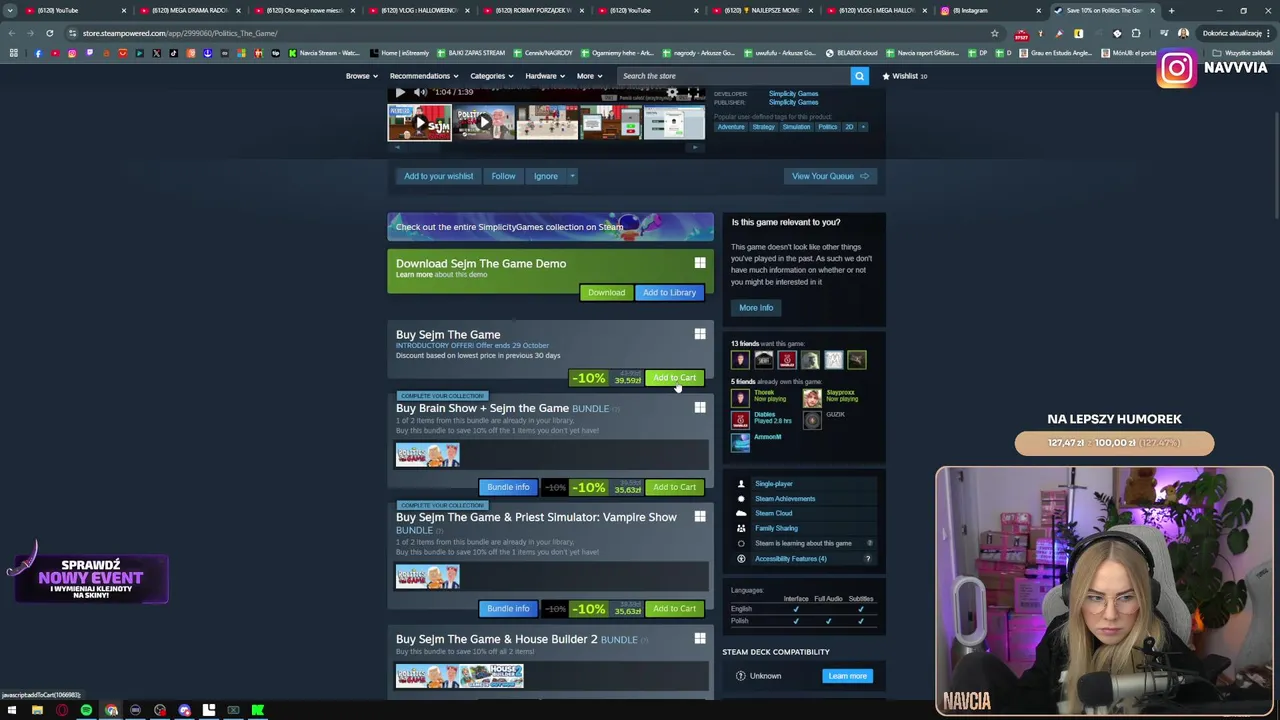Bookmark this page star icon
The height and width of the screenshot is (720, 1280).
click(994, 33)
